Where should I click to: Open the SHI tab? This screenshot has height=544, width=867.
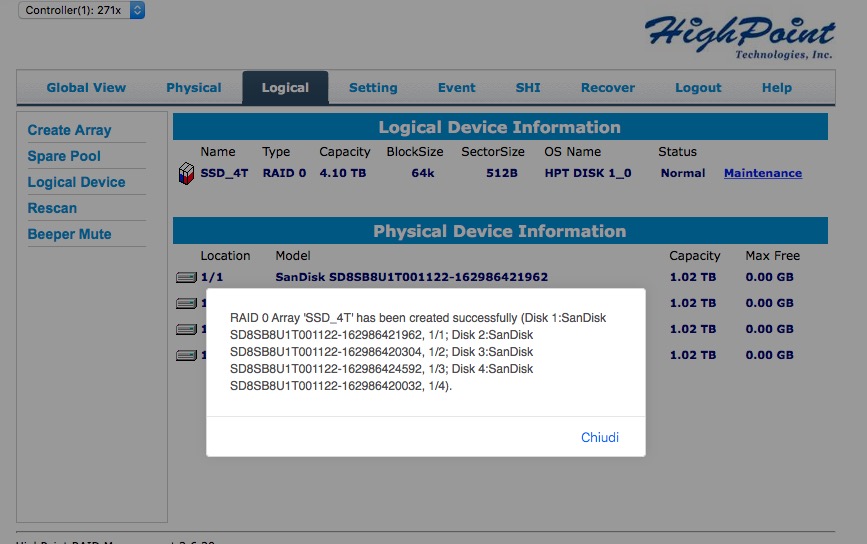(528, 88)
